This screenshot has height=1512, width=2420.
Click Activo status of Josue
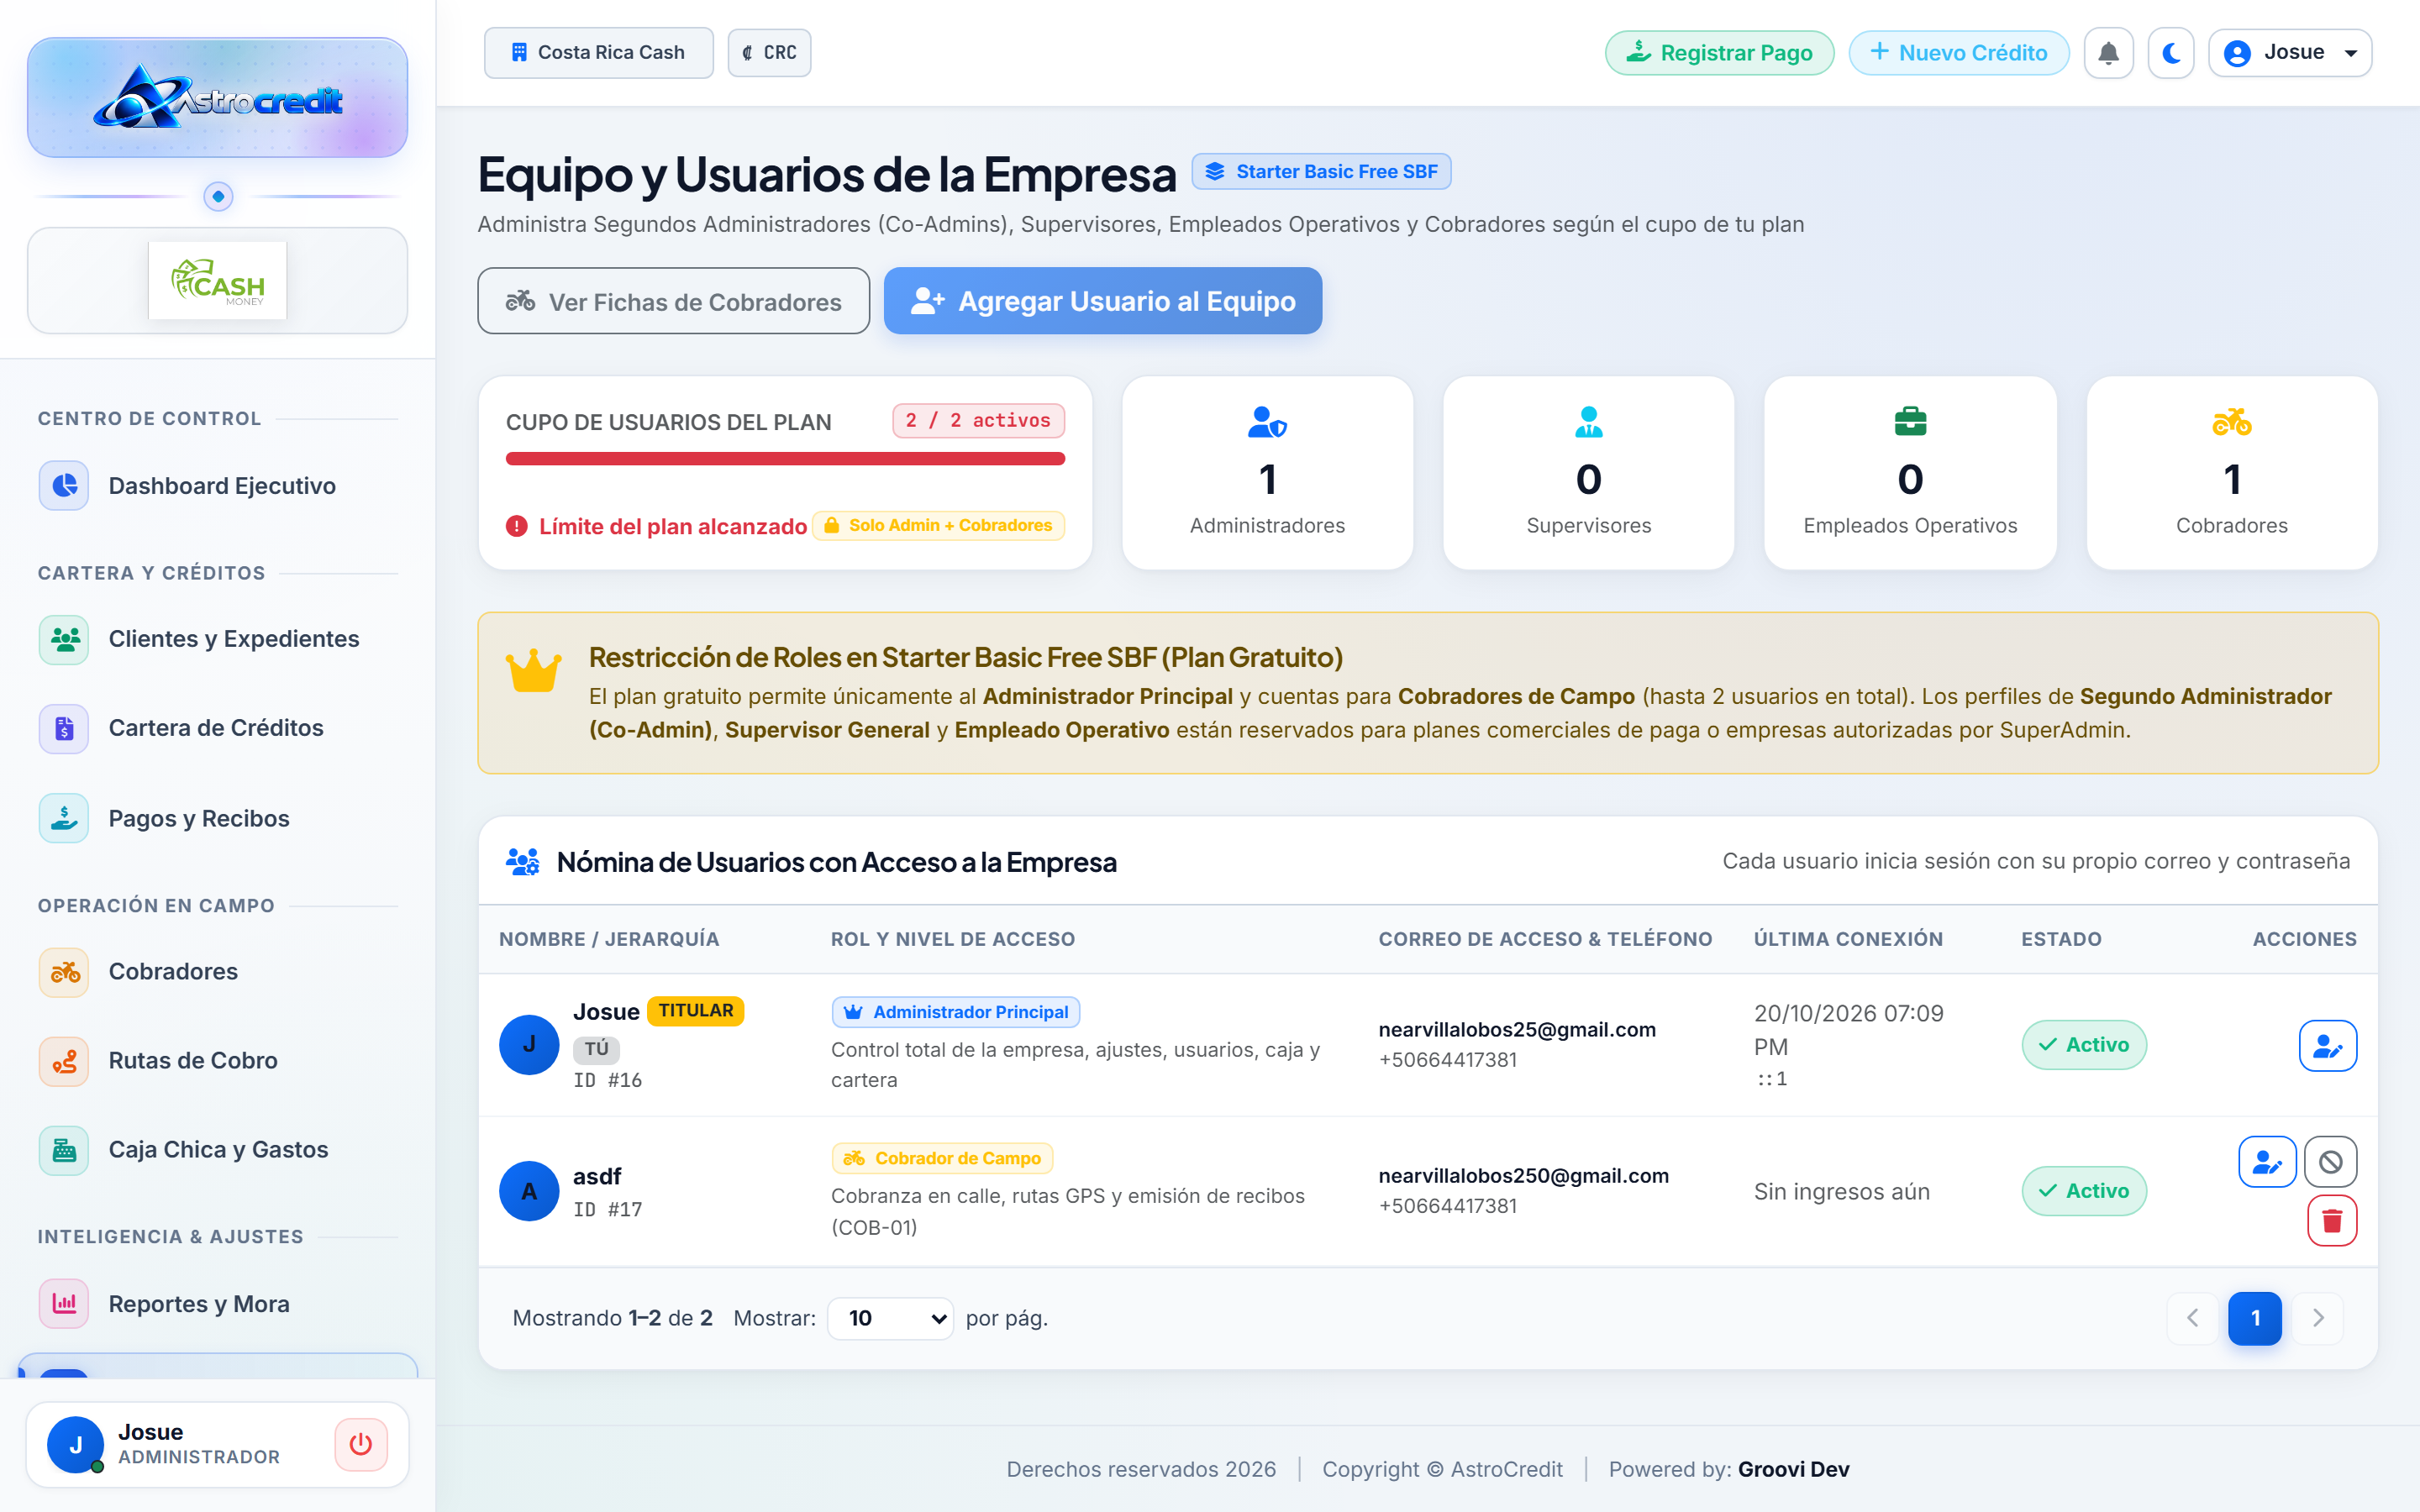2084,1045
